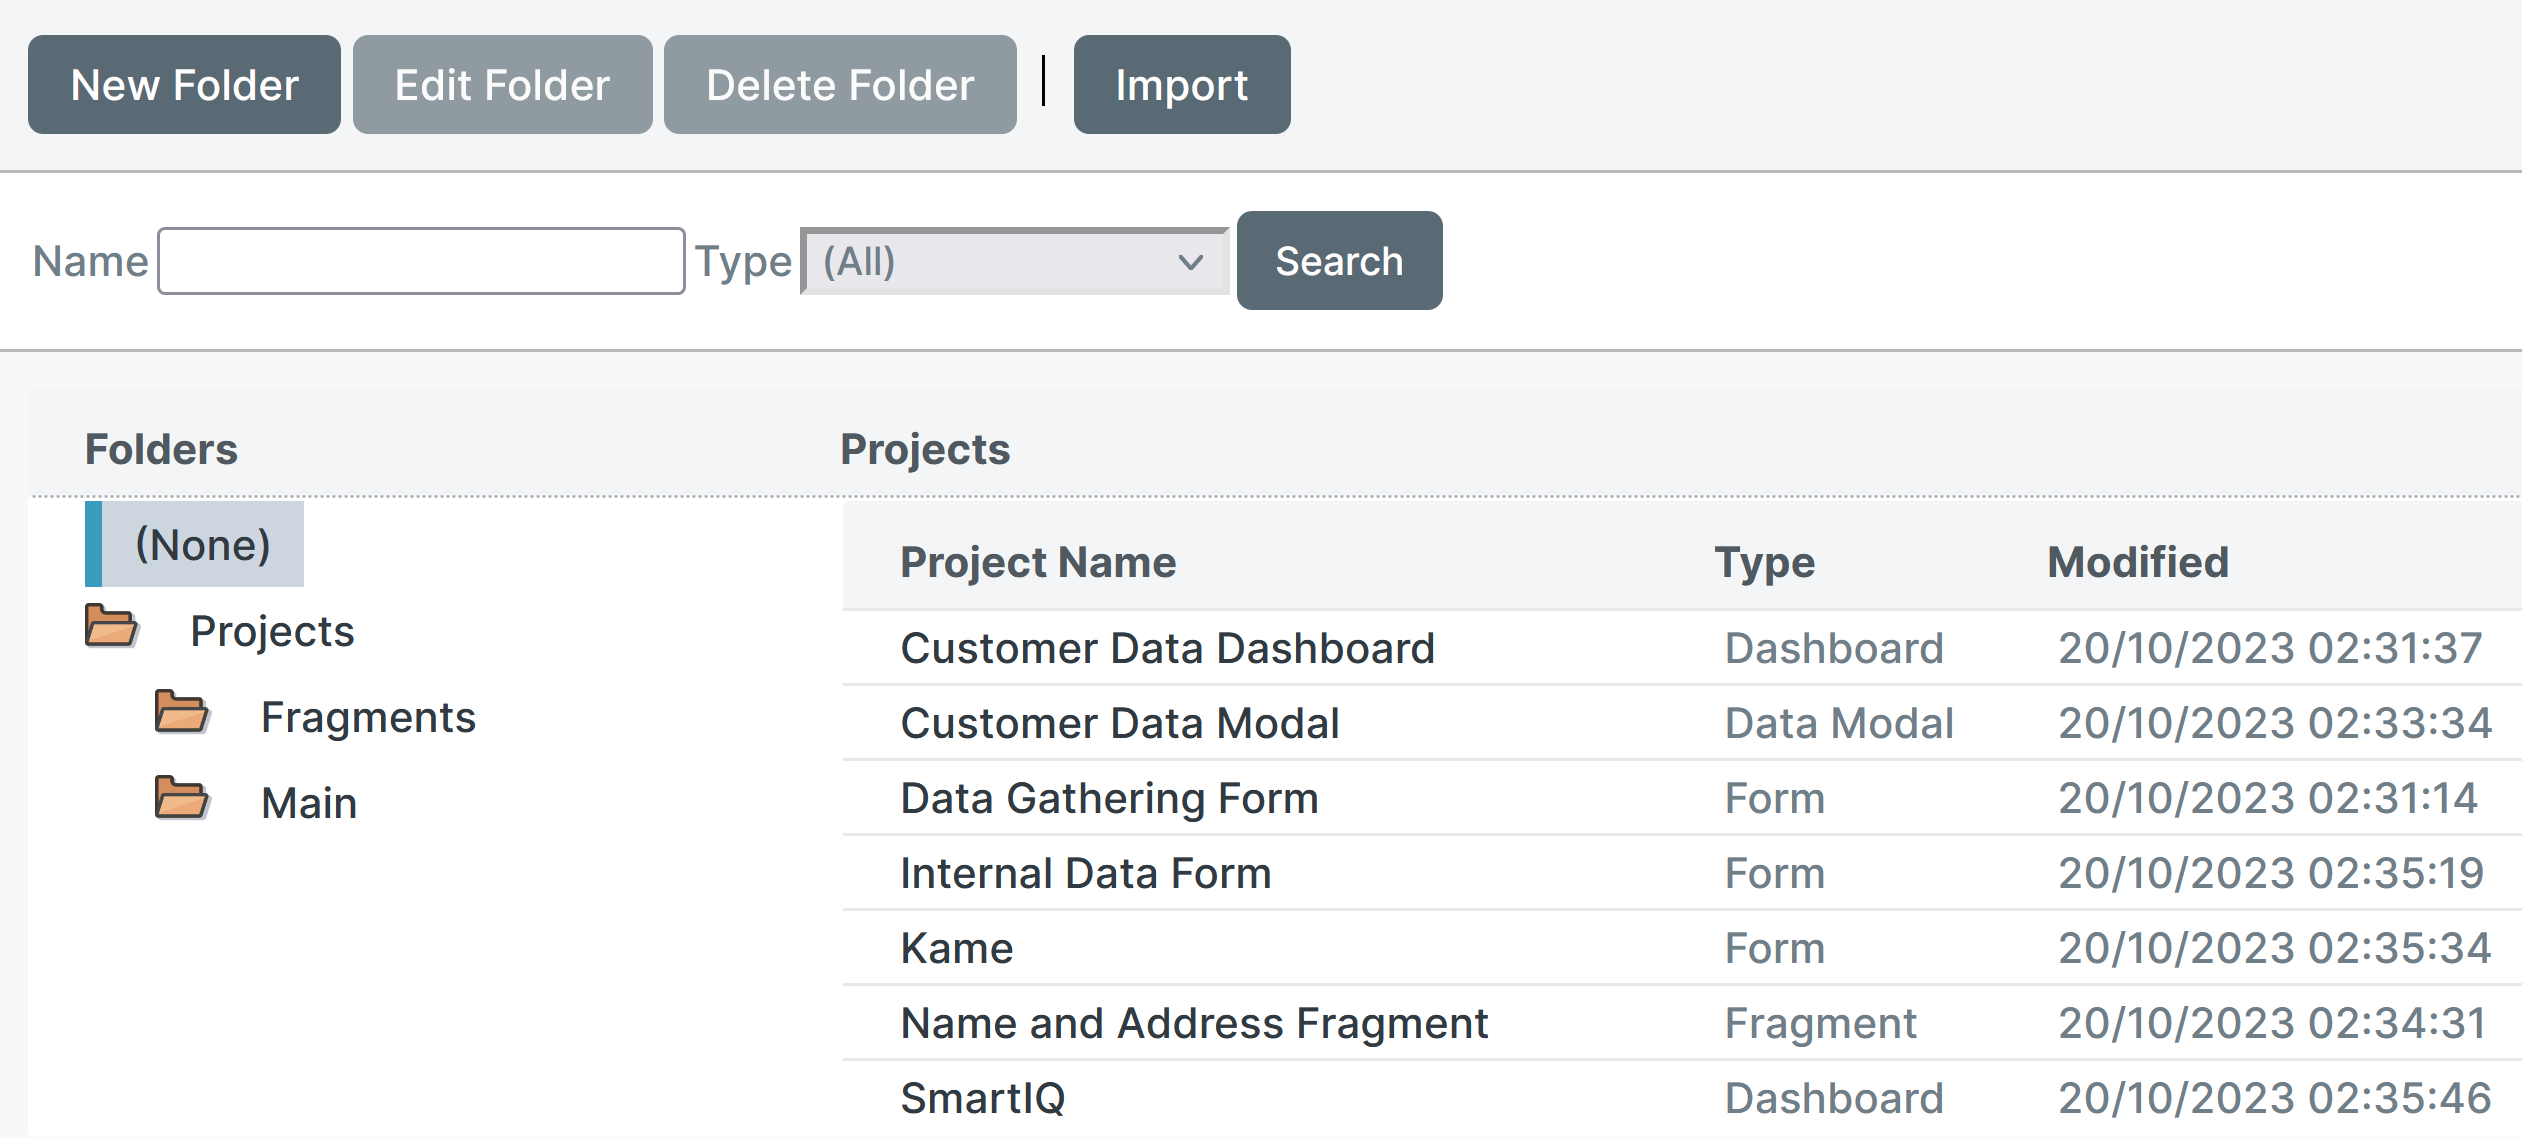Open Name and Address Fragment project
Viewport: 2522px width, 1138px height.
(x=1194, y=1023)
